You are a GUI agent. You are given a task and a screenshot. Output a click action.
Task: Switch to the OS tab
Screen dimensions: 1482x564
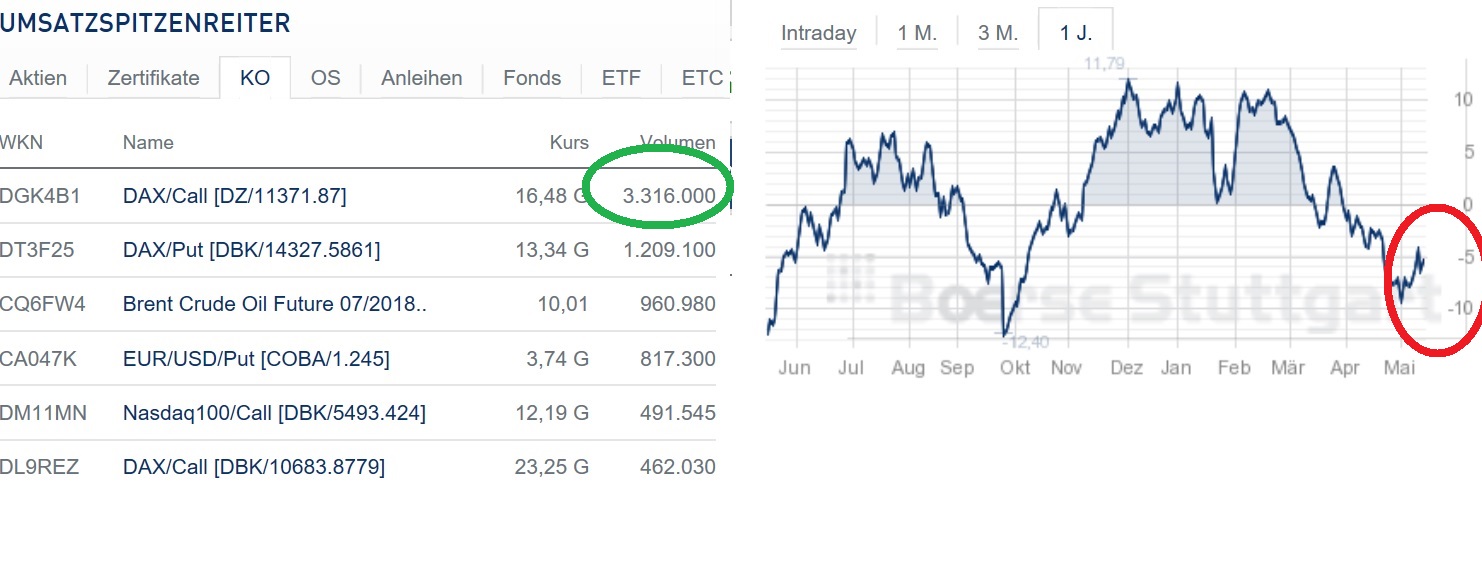click(325, 78)
